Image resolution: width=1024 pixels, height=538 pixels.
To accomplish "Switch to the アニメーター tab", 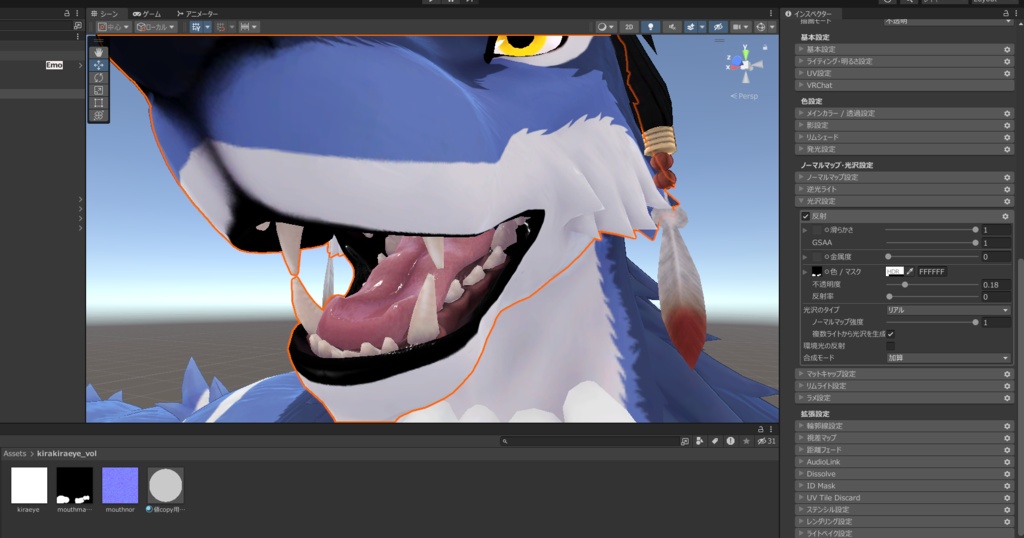I will tap(197, 14).
